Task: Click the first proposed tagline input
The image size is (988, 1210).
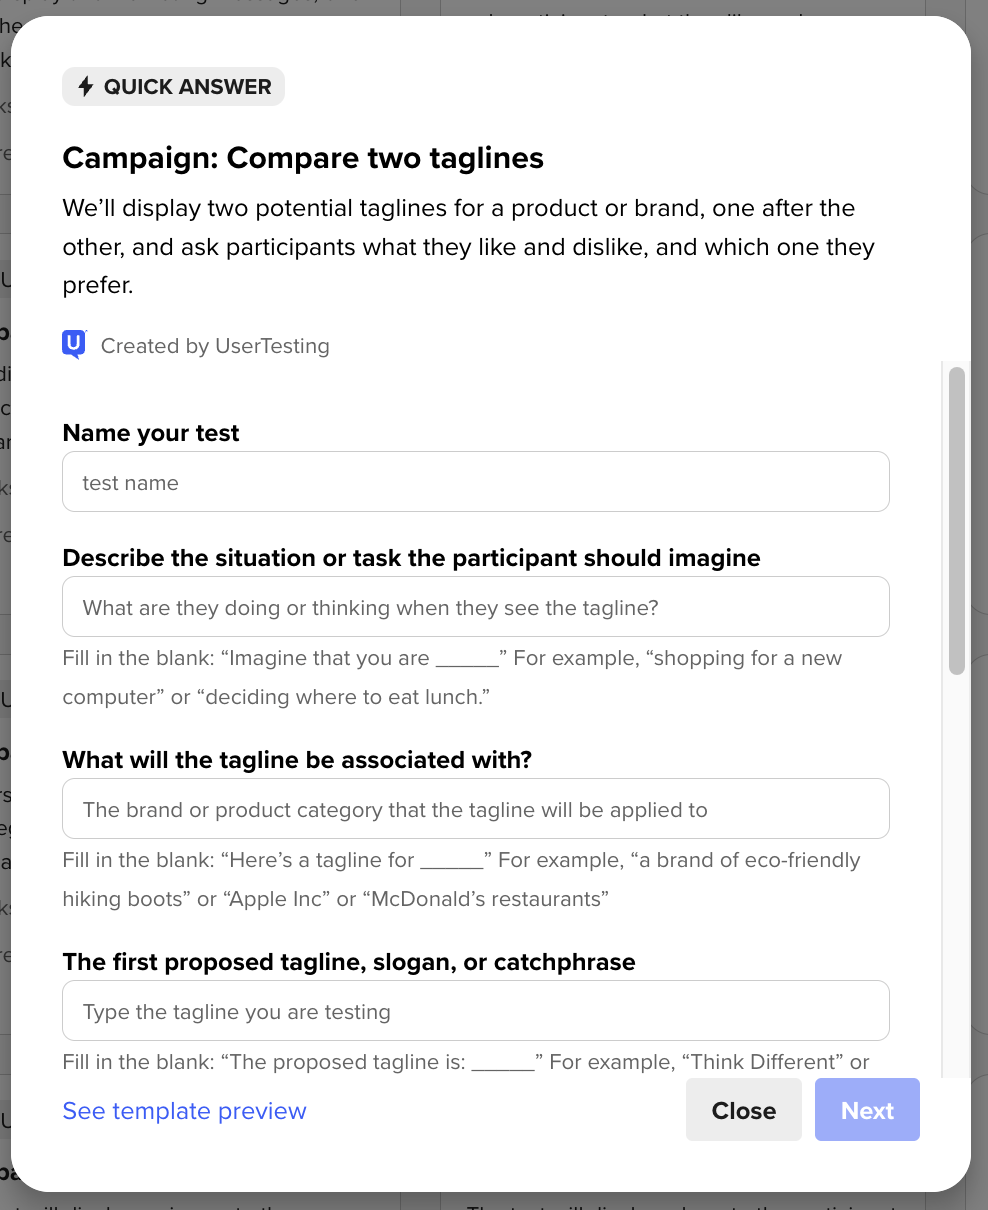Action: (475, 1011)
